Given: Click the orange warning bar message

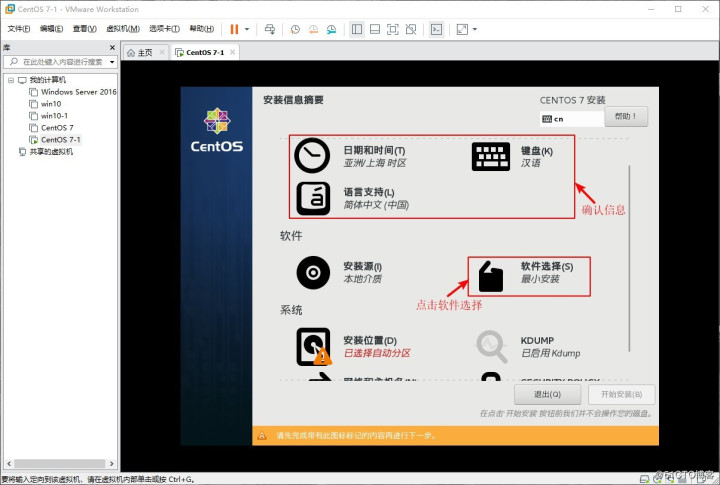Looking at the screenshot, I should pyautogui.click(x=355, y=435).
